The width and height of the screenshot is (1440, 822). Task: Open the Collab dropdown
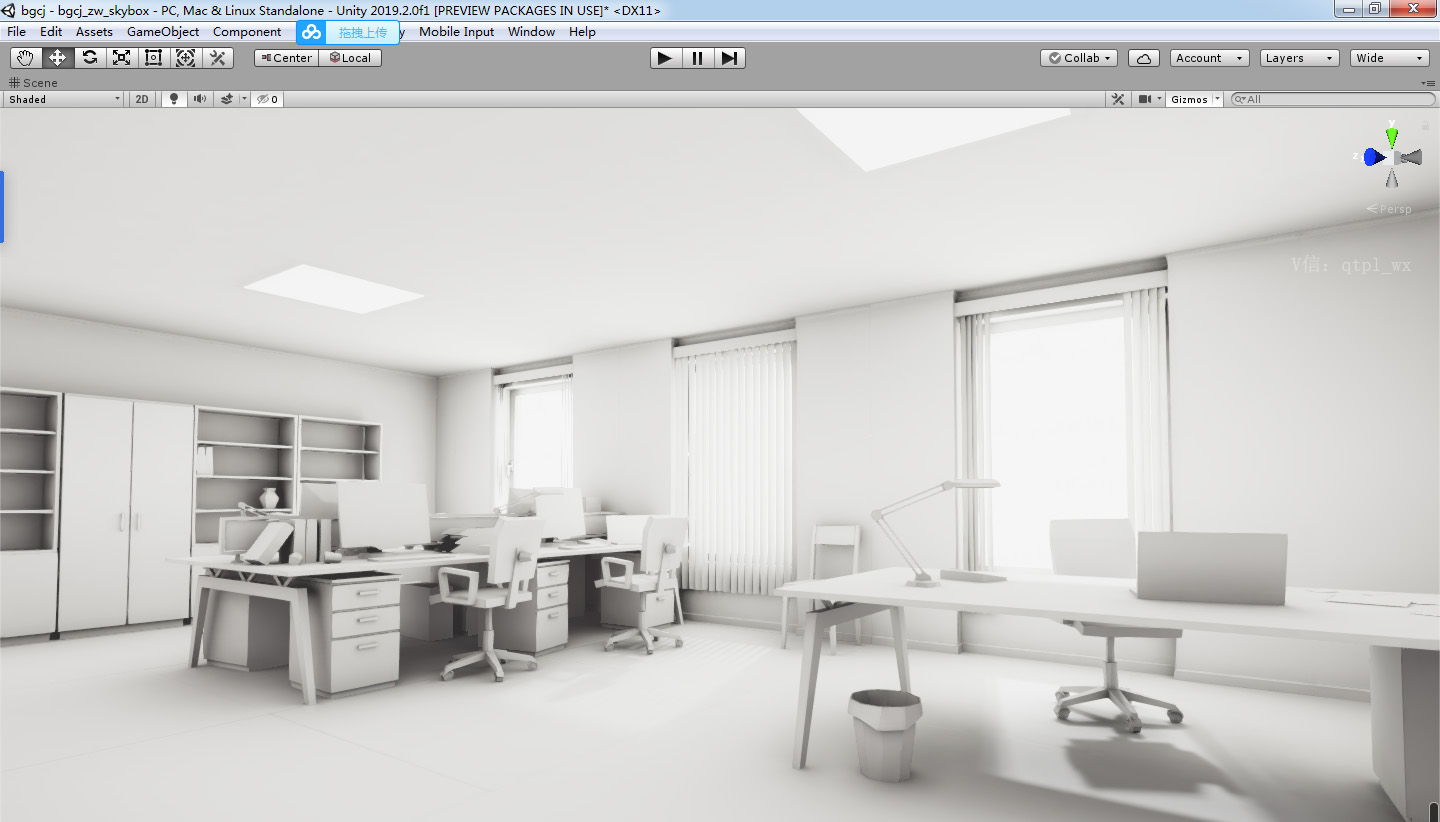pos(1079,58)
